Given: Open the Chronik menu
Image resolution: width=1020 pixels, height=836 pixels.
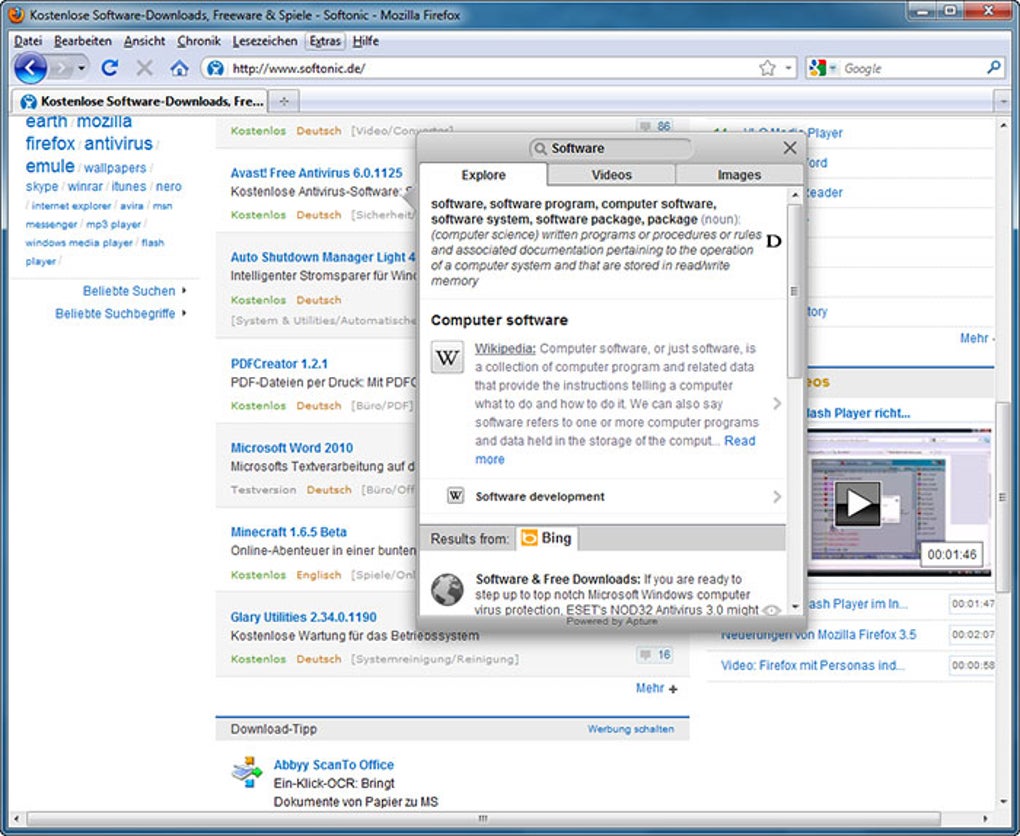Looking at the screenshot, I should 199,41.
